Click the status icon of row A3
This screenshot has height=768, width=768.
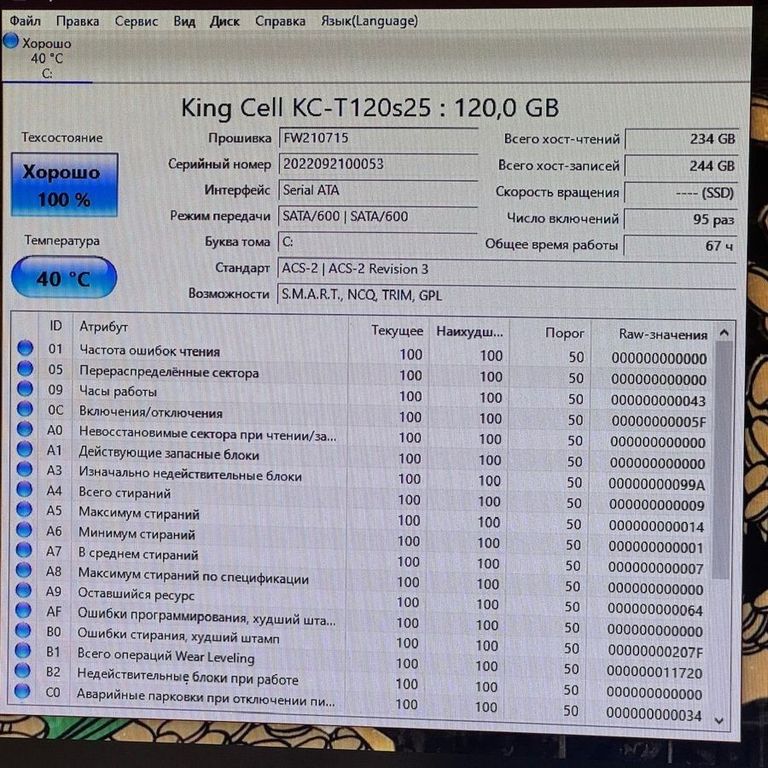pyautogui.click(x=24, y=469)
